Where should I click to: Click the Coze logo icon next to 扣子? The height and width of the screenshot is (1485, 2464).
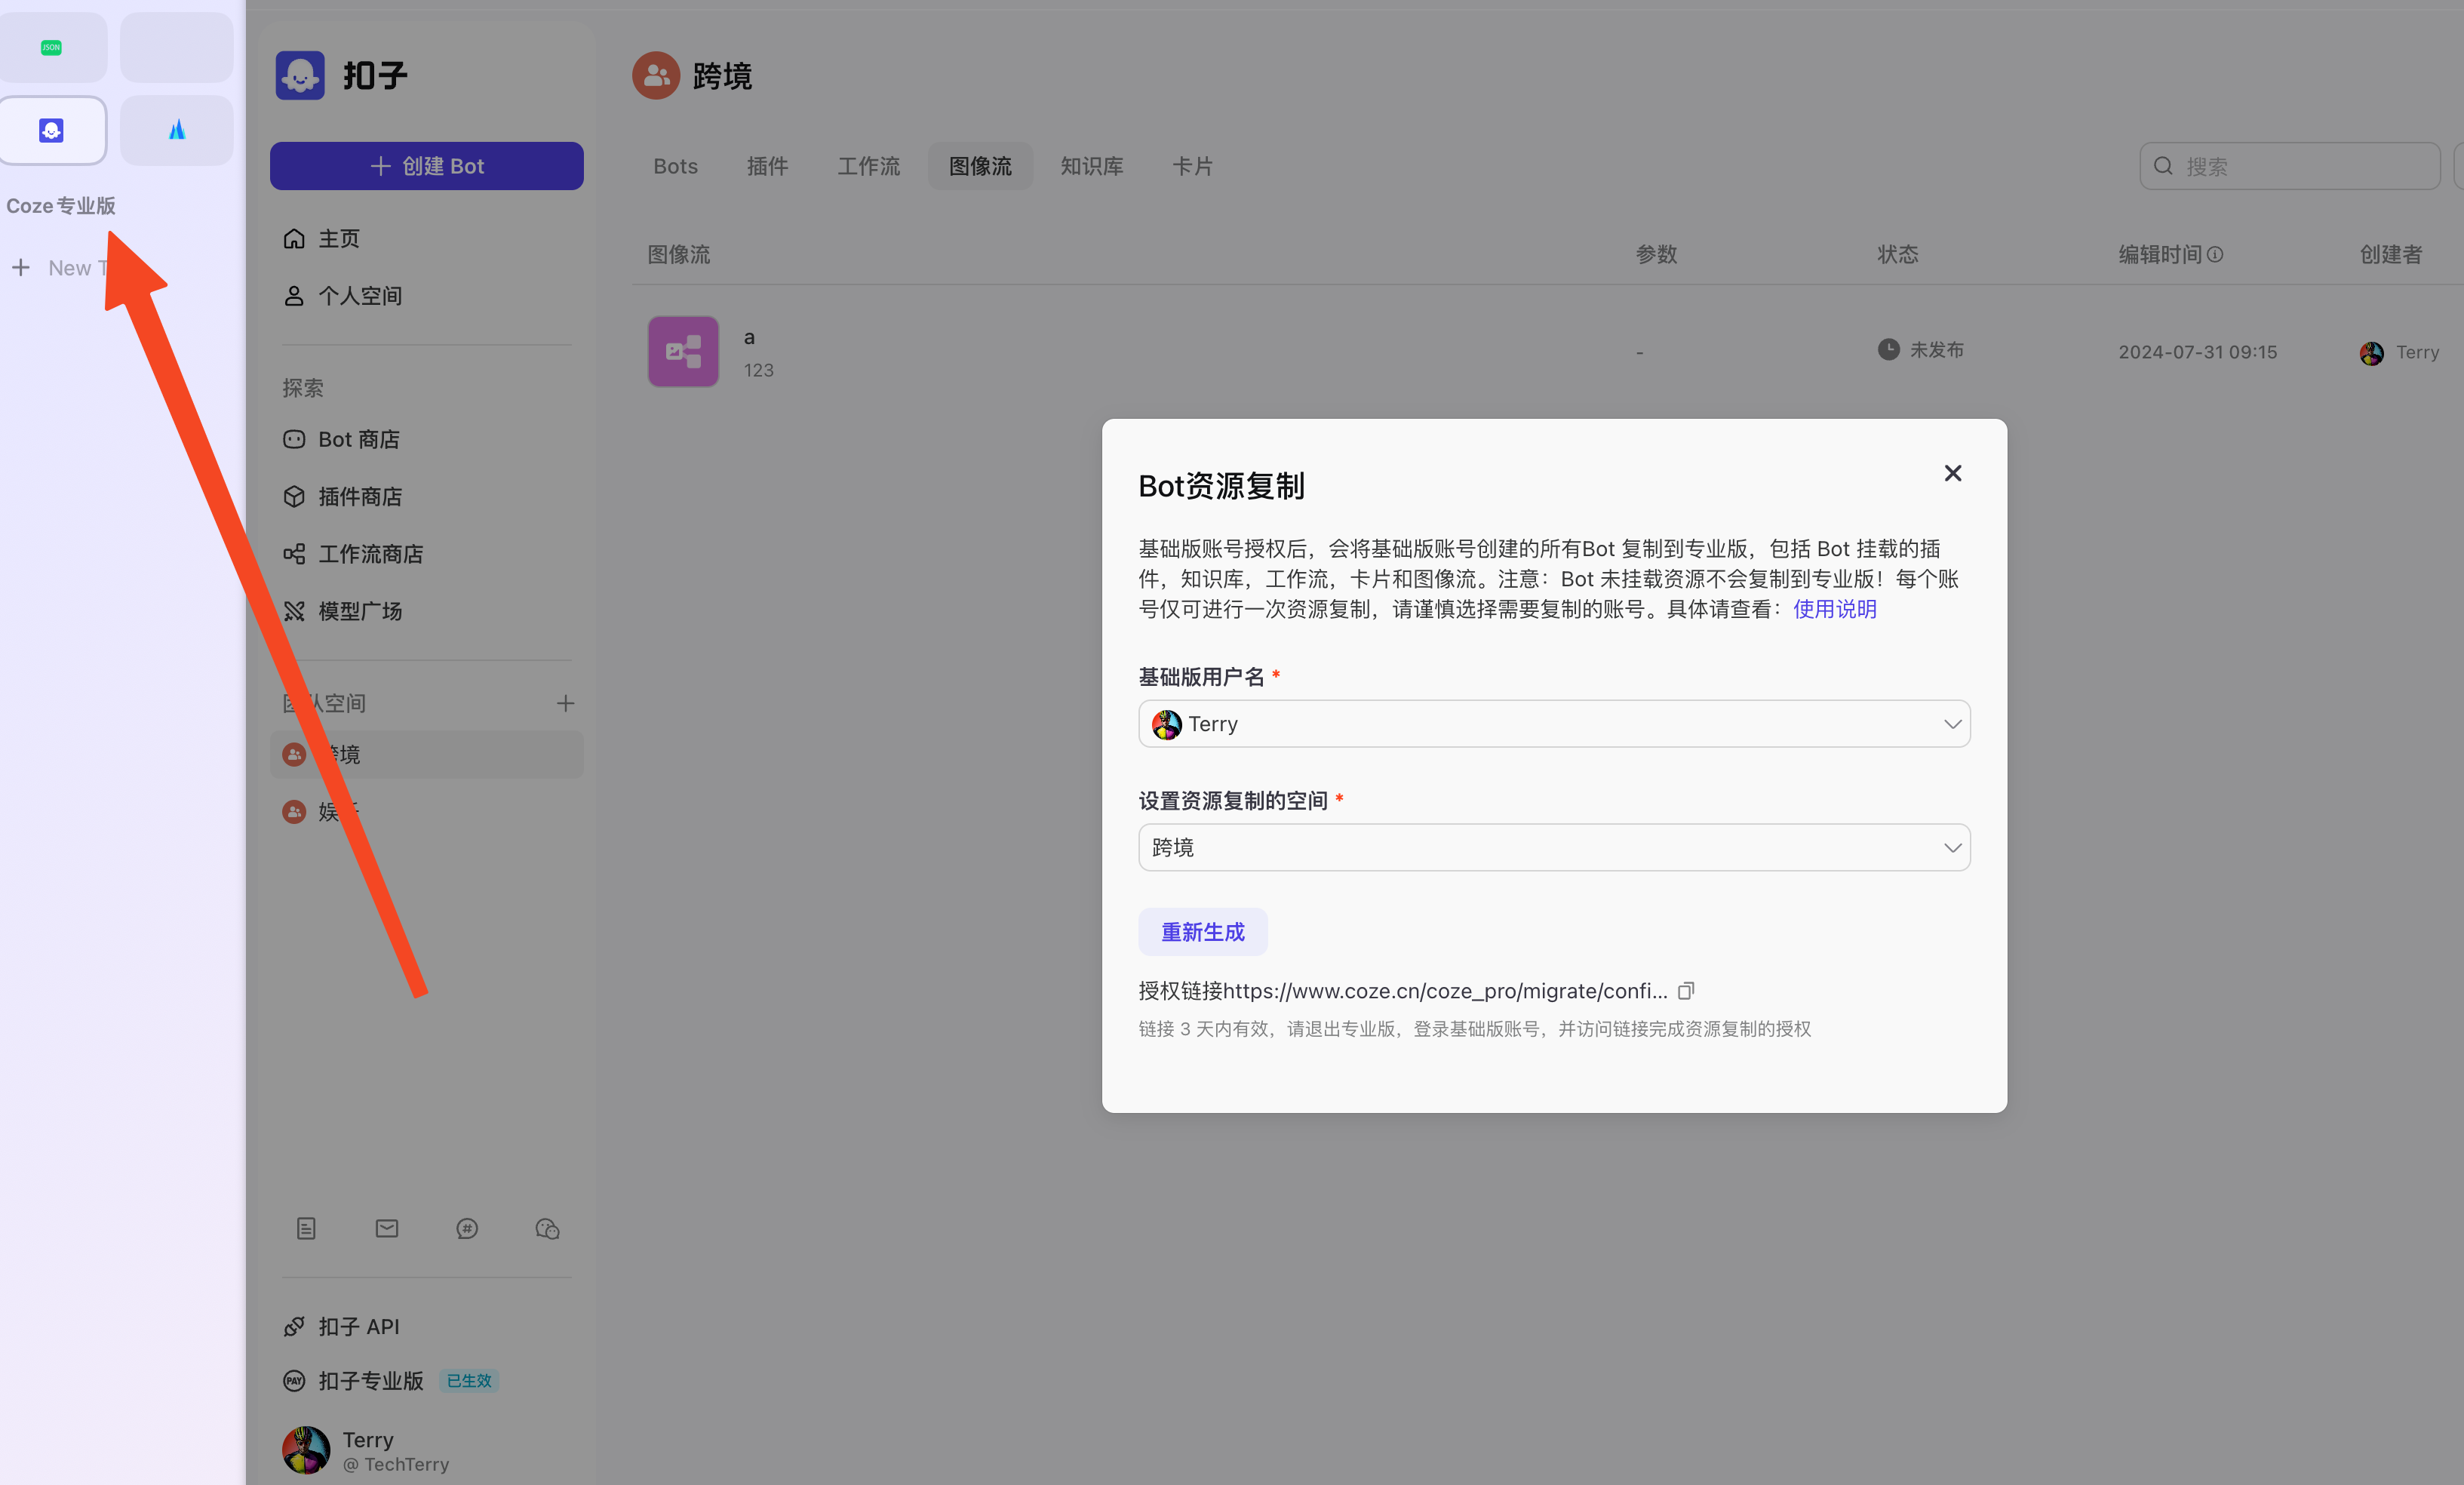pos(300,75)
